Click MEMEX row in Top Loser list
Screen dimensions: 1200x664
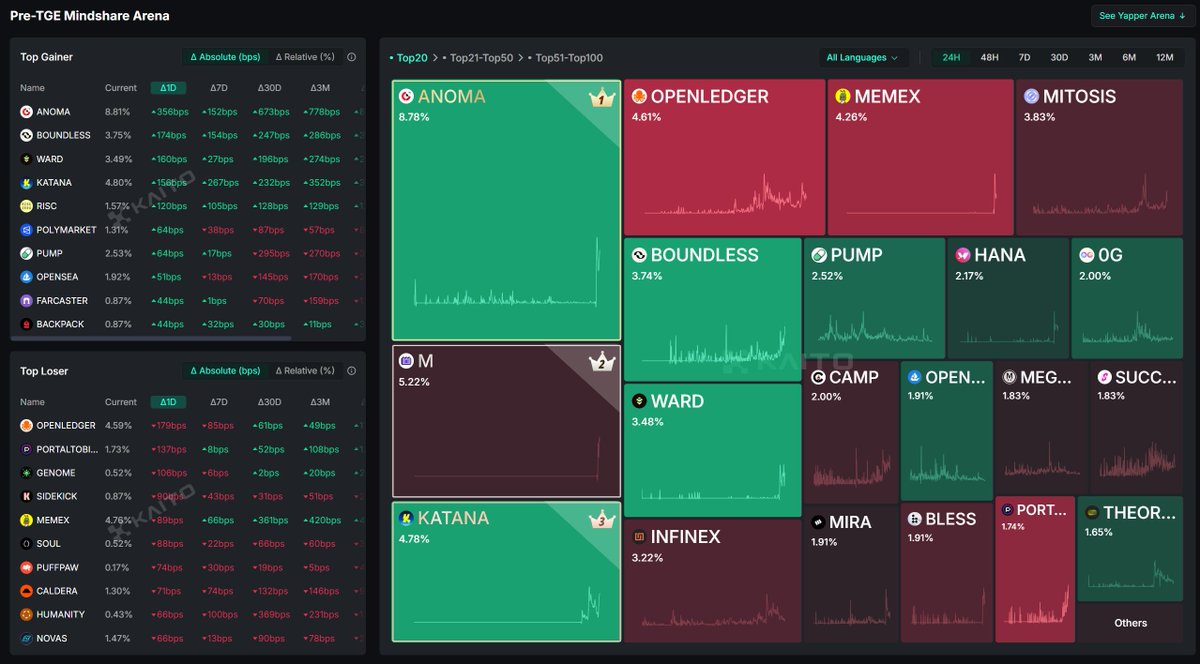pos(188,520)
